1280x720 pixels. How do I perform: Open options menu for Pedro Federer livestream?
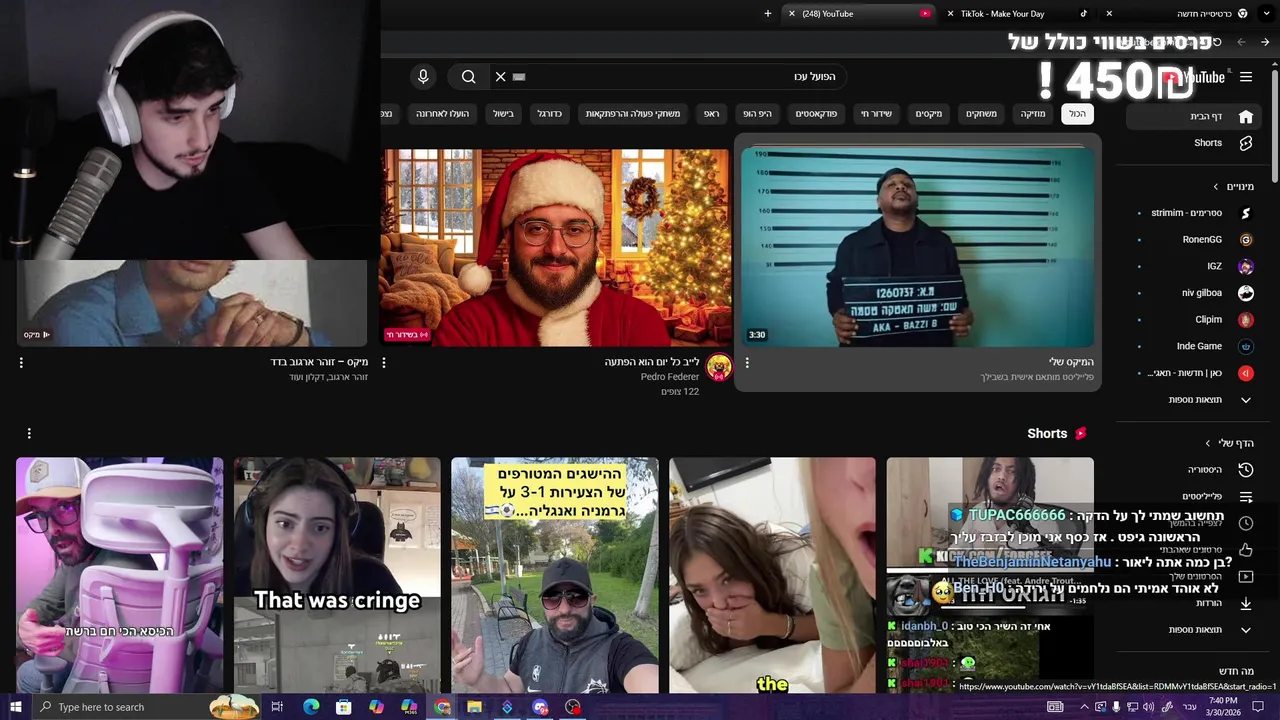tap(384, 363)
